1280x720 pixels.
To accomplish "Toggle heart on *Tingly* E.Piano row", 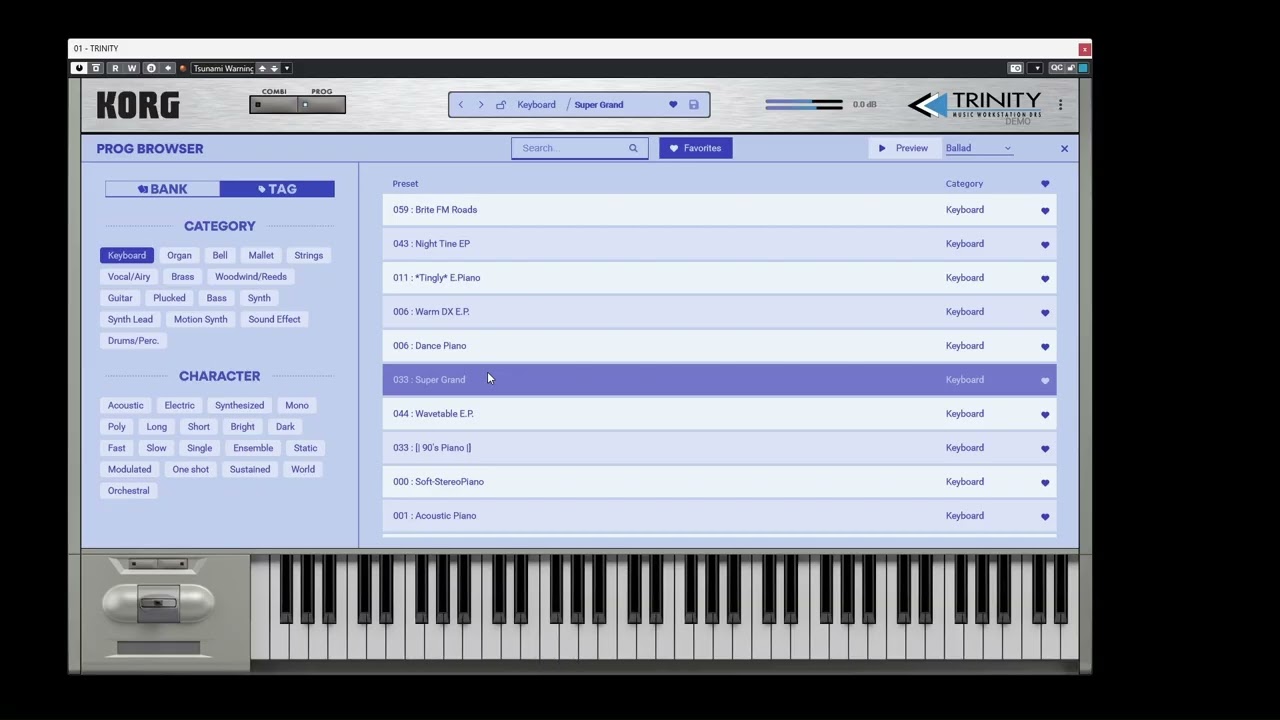I will [x=1045, y=279].
